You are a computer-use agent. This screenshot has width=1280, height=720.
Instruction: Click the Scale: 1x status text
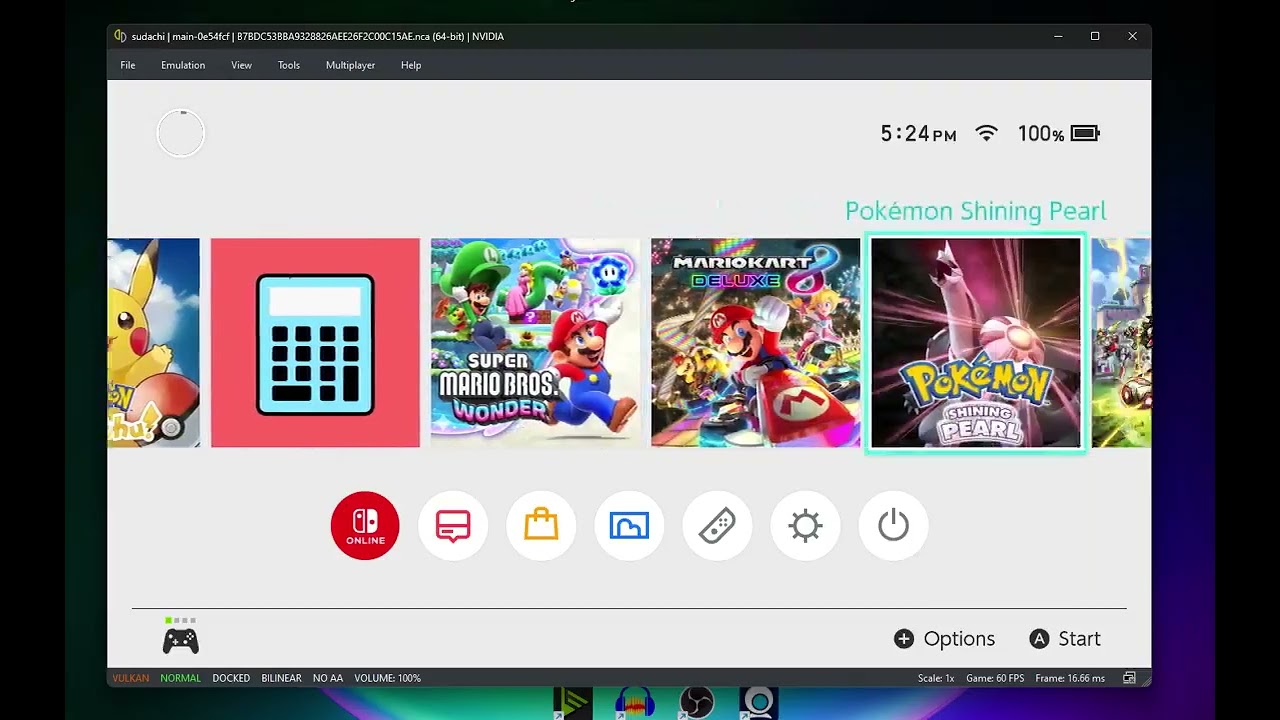point(936,678)
